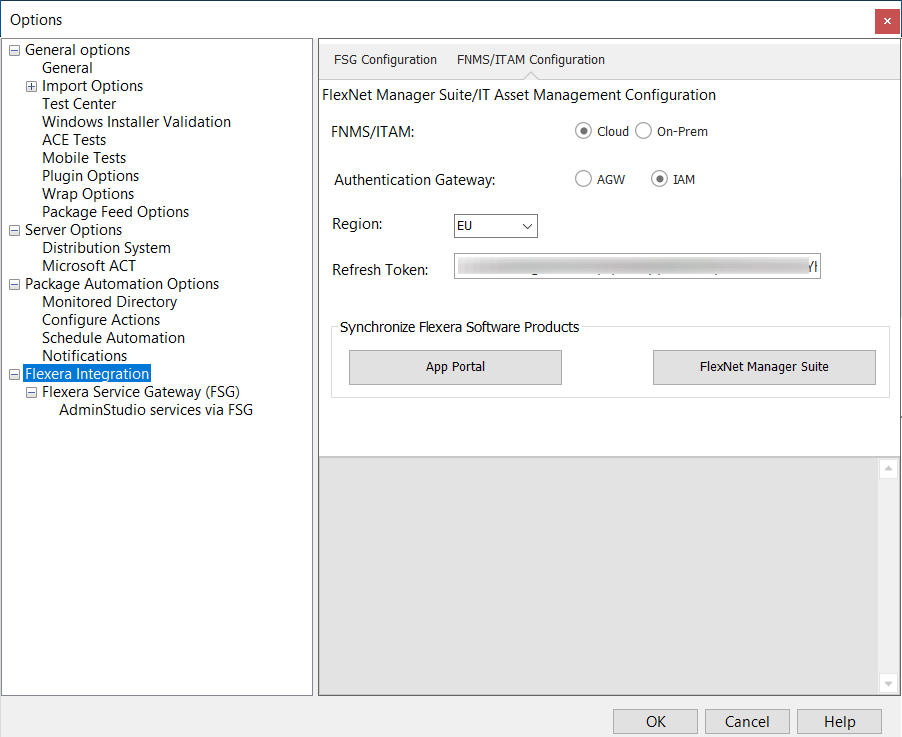Open the Region dropdown
Screen dimensions: 902x737
pos(495,226)
